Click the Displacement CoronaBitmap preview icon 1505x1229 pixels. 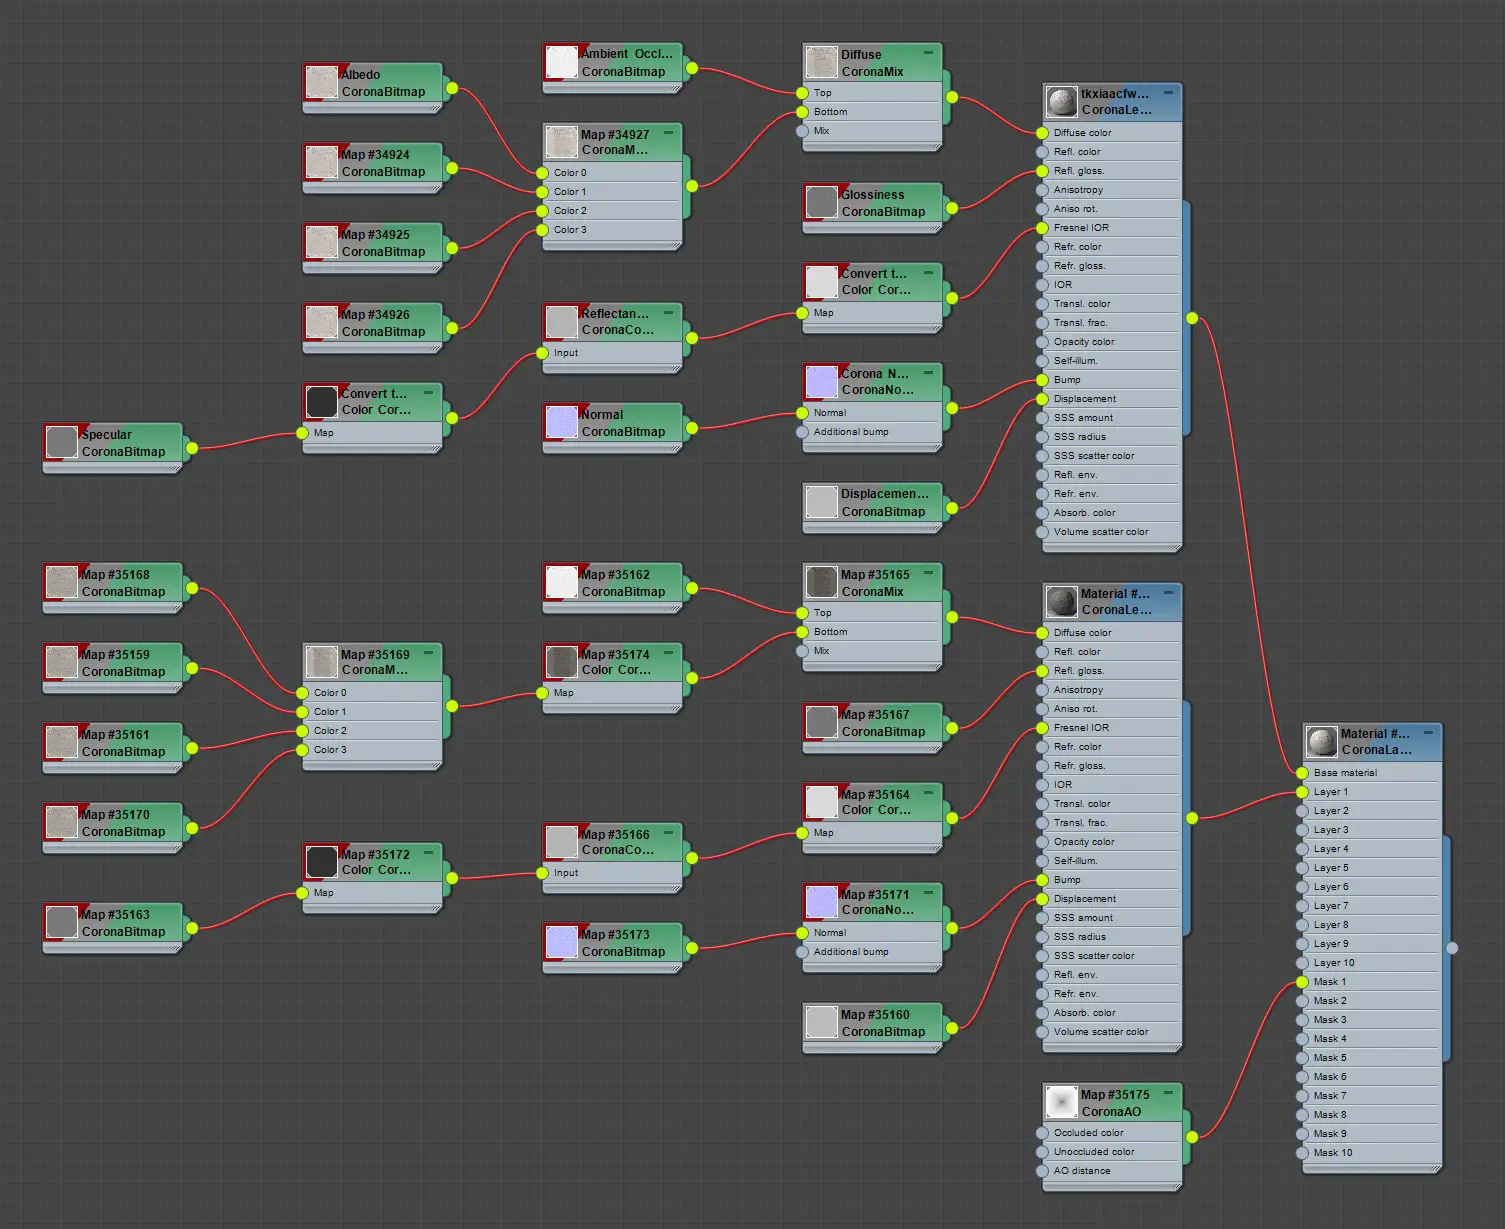click(821, 503)
